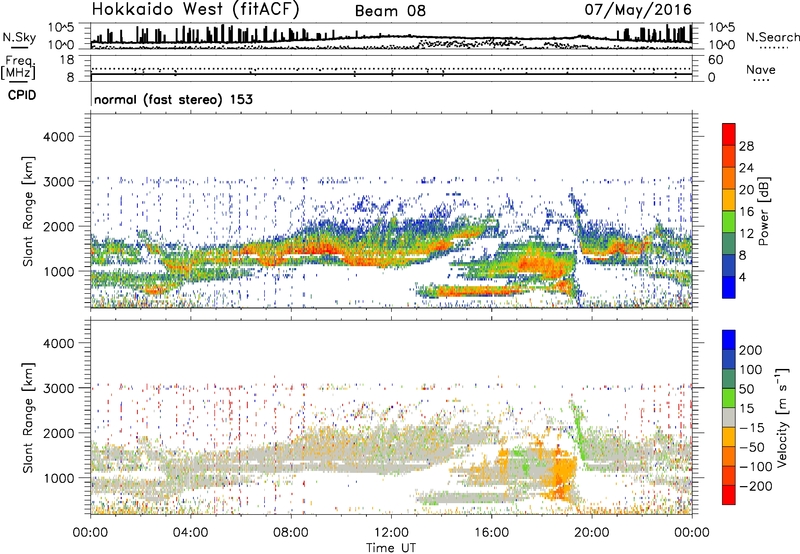
Task: Click the "Freq. [MHz]" axis label
Action: point(19,67)
